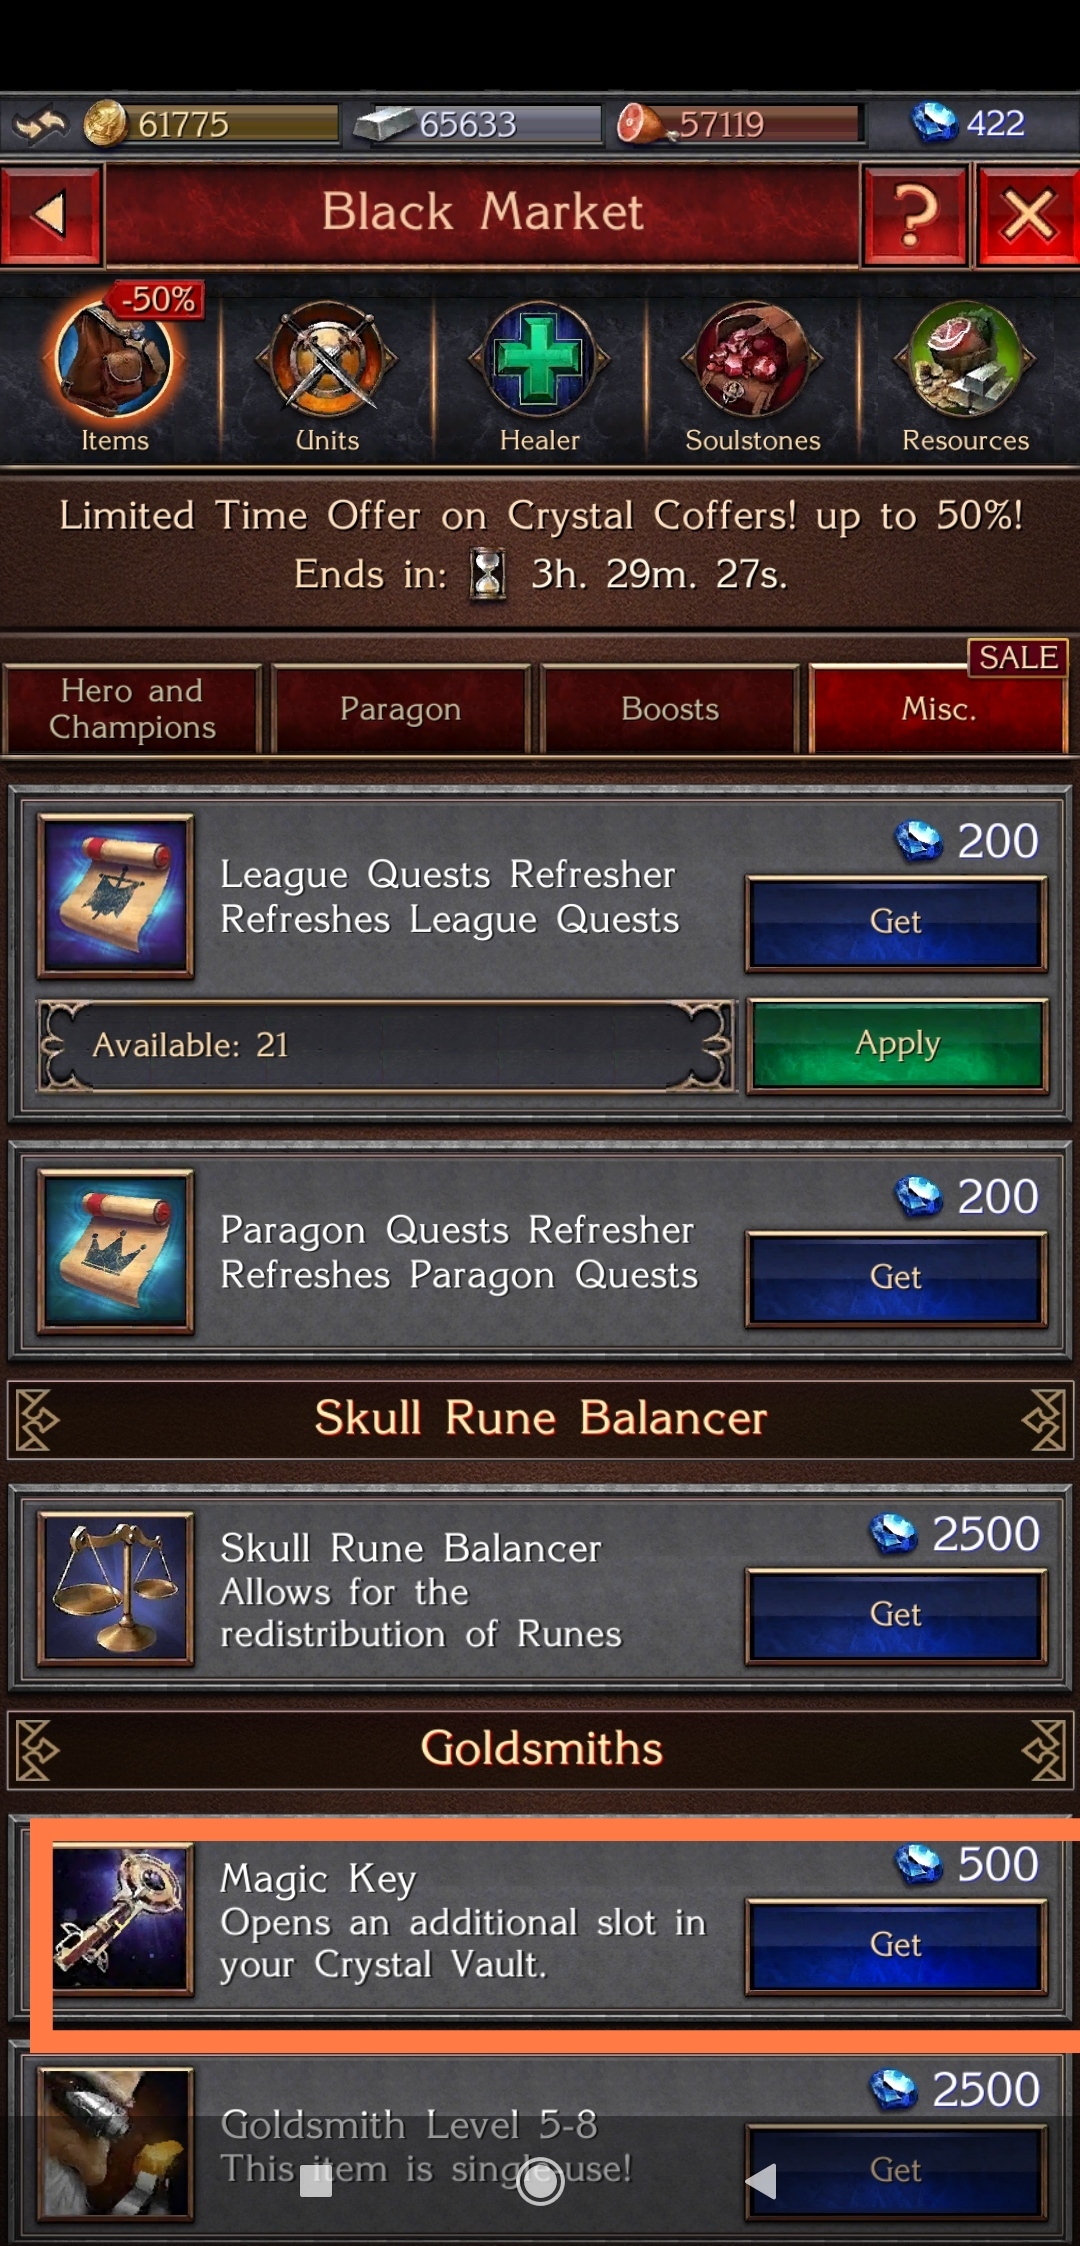Get the Paragon Quests Refresher

coord(896,1278)
